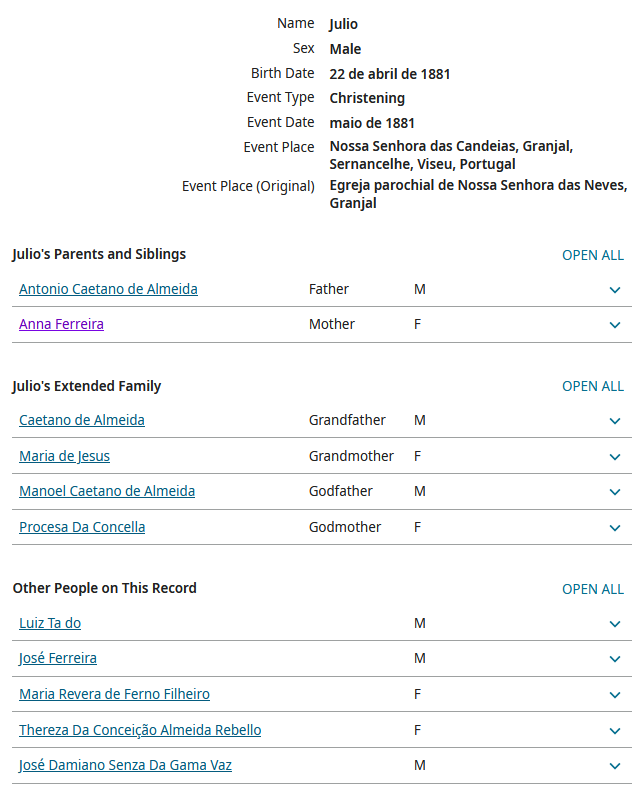Open the Luiz Ta do name link
The image size is (637, 800).
[x=50, y=623]
